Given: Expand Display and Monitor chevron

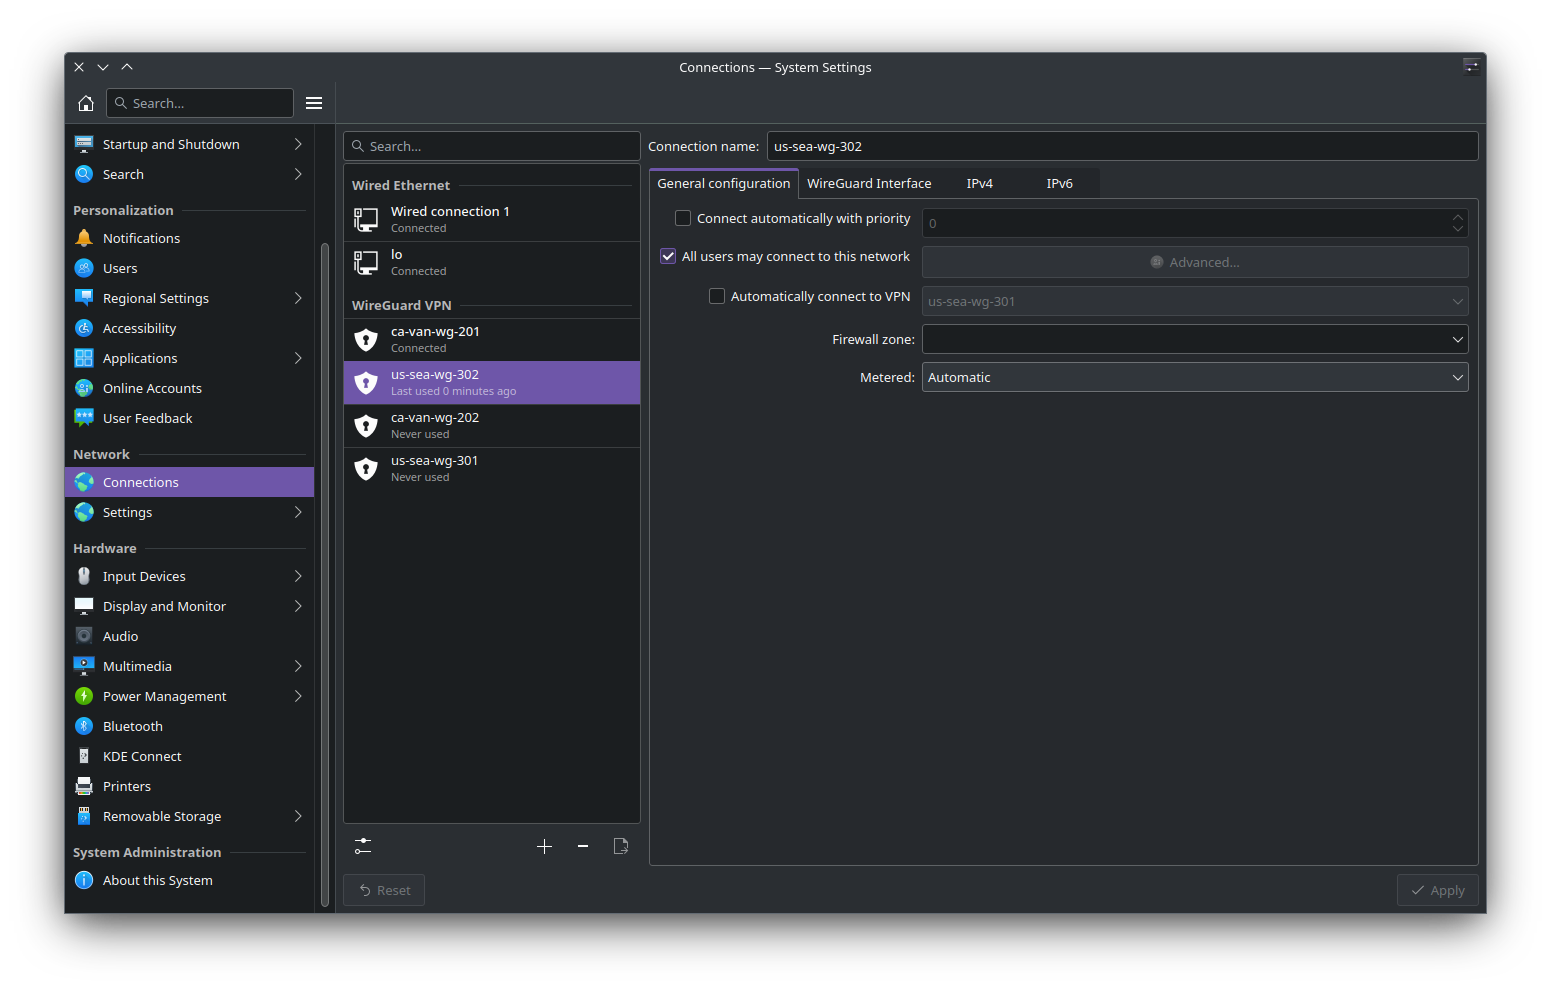Looking at the screenshot, I should coord(298,606).
